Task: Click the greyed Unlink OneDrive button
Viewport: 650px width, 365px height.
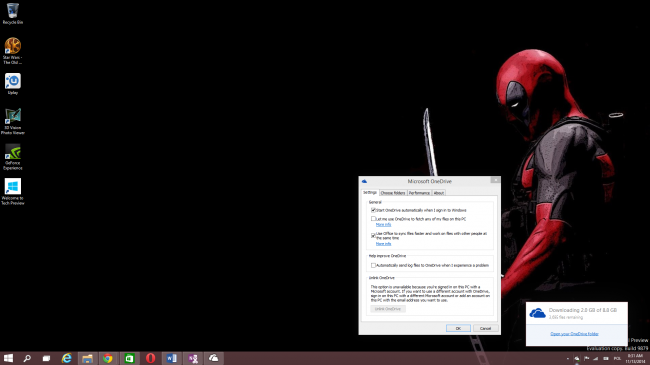Action: (x=388, y=309)
